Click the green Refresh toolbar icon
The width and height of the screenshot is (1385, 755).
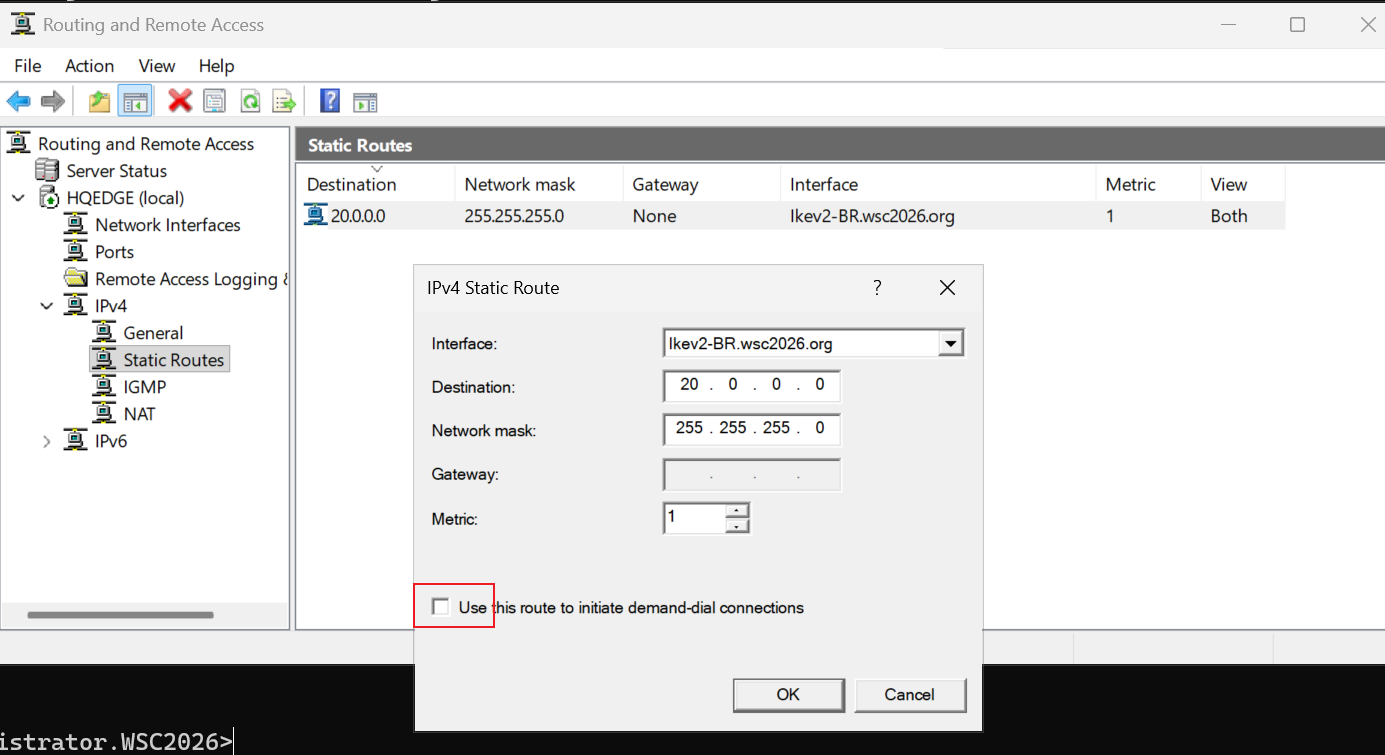(x=250, y=101)
